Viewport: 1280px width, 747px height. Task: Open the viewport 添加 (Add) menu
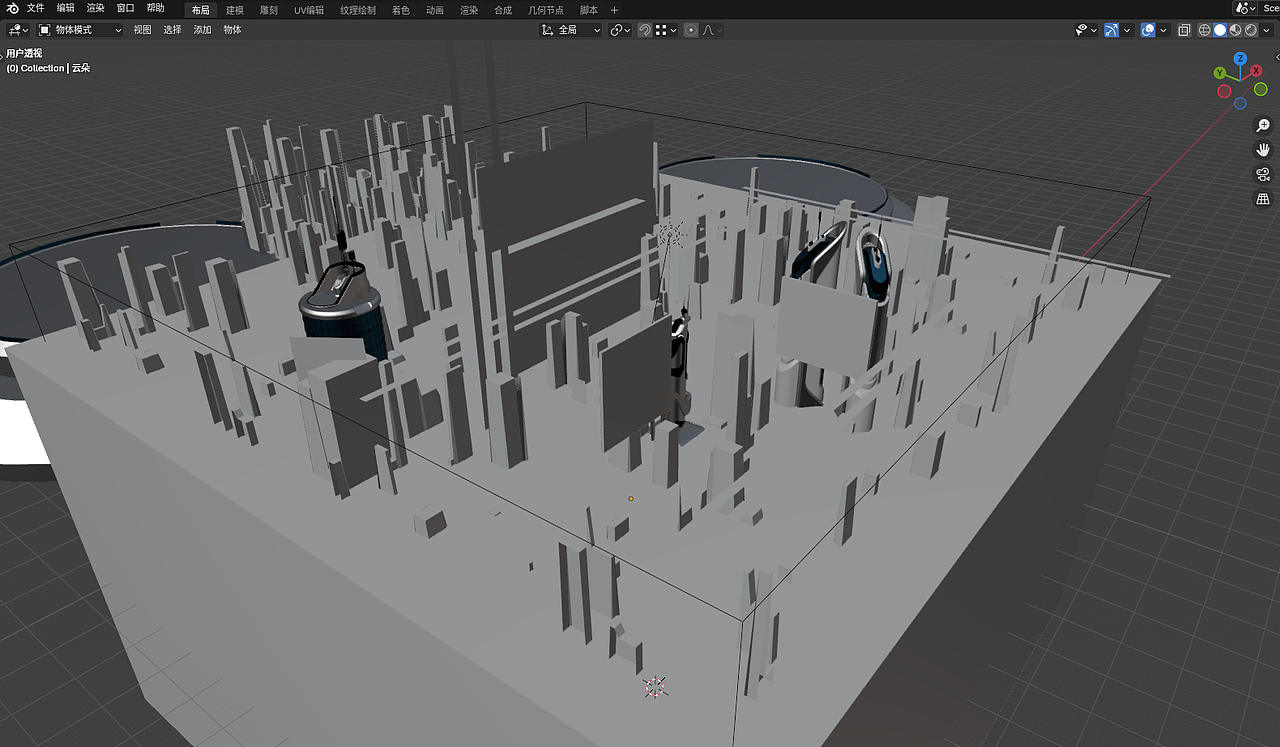tap(203, 30)
